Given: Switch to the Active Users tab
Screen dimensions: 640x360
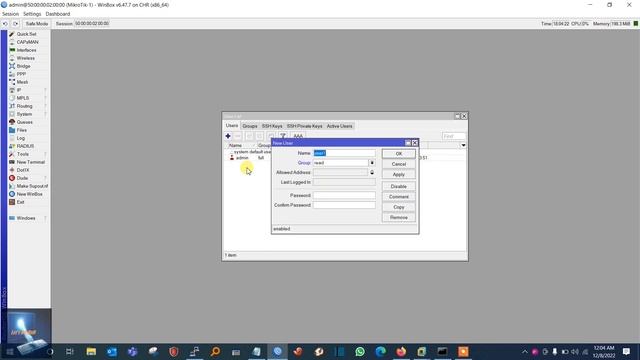Looking at the screenshot, I should point(340,126).
